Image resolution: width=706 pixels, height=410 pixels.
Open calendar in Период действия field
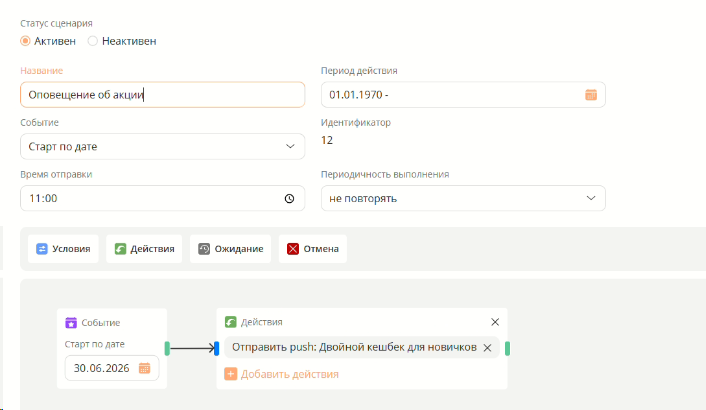click(x=591, y=95)
